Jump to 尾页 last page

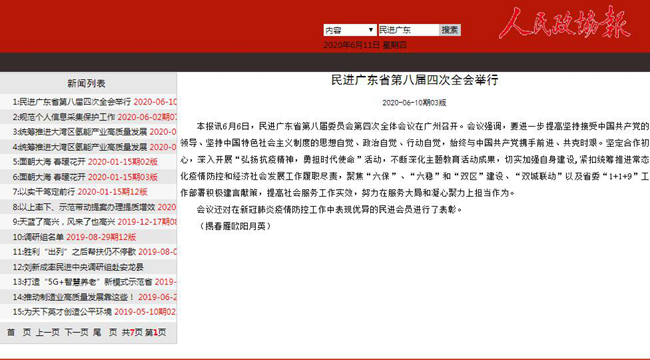pos(105,332)
